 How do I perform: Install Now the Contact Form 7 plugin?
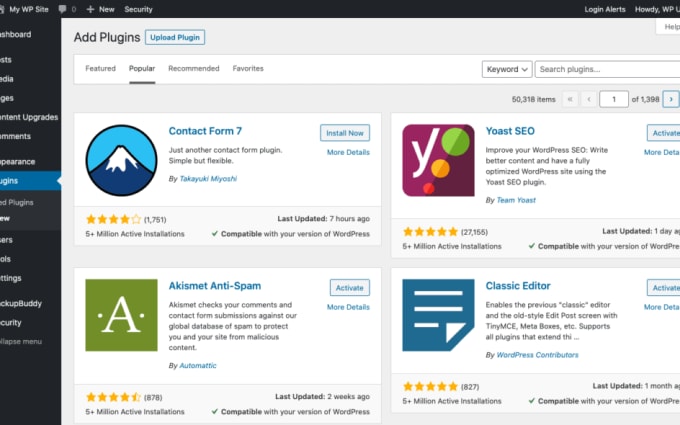tap(345, 133)
